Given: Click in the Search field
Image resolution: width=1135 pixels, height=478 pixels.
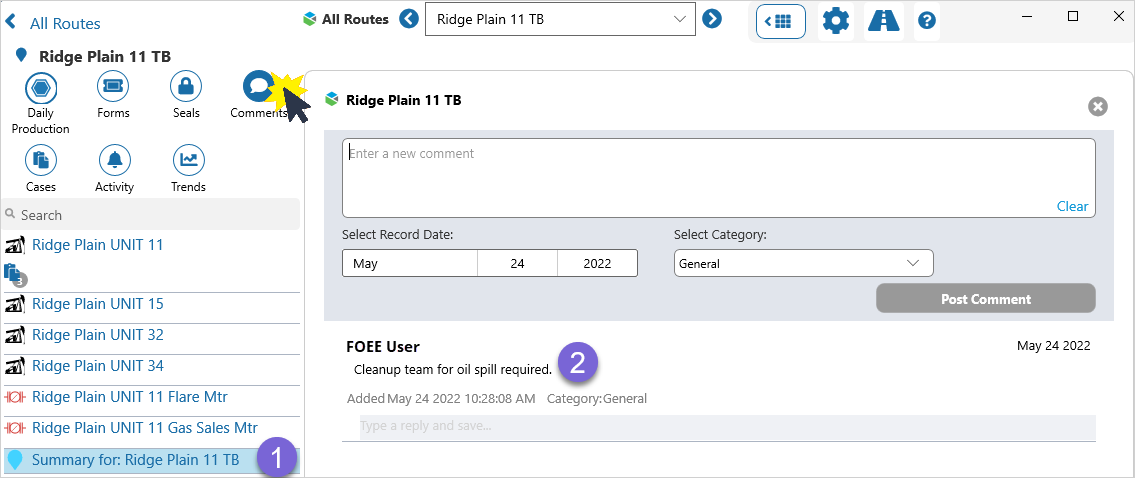Looking at the screenshot, I should [151, 215].
